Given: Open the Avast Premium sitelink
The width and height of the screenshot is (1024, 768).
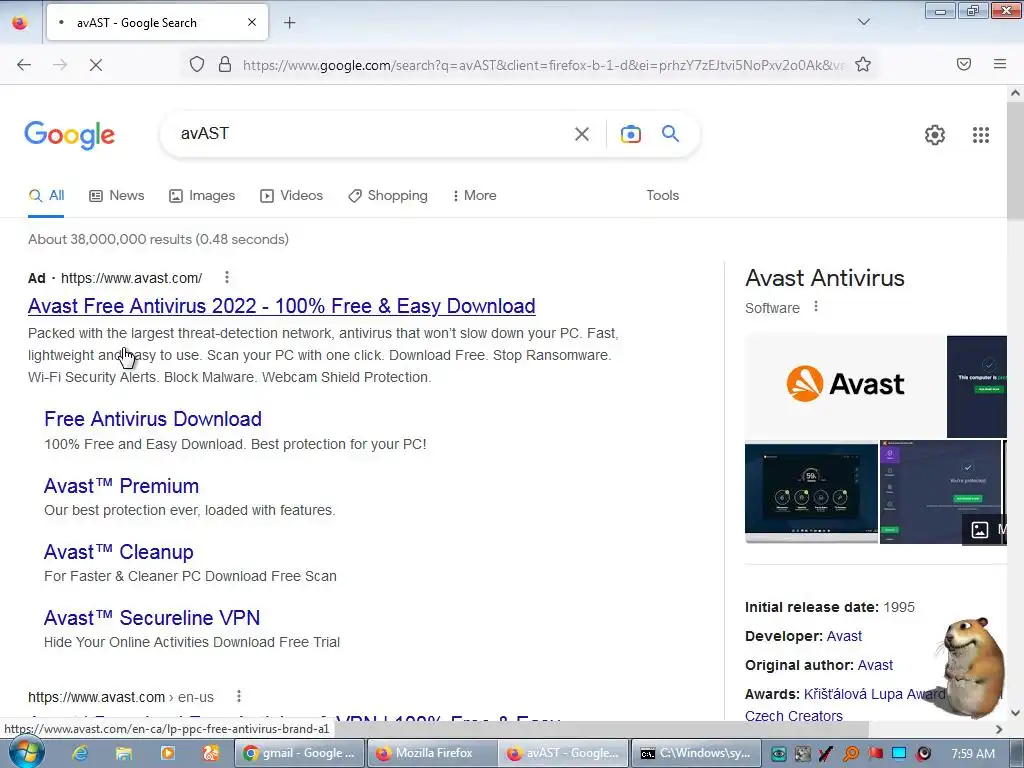Looking at the screenshot, I should (121, 486).
